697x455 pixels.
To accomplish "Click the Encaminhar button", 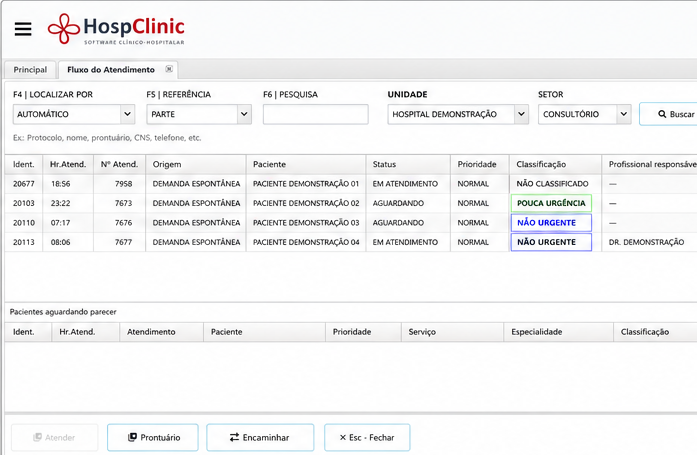I will click(260, 438).
